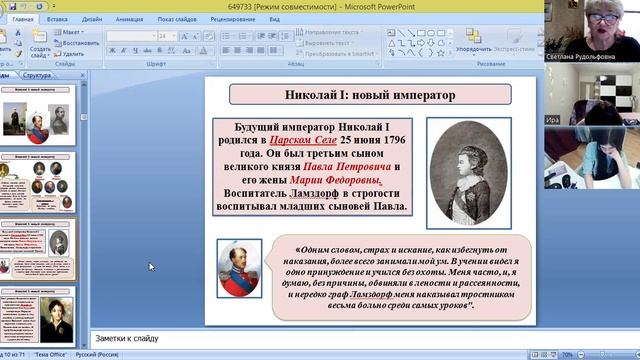Open the change case Аа dropdown
Screen dimensions: 640x360
(x=187, y=51)
